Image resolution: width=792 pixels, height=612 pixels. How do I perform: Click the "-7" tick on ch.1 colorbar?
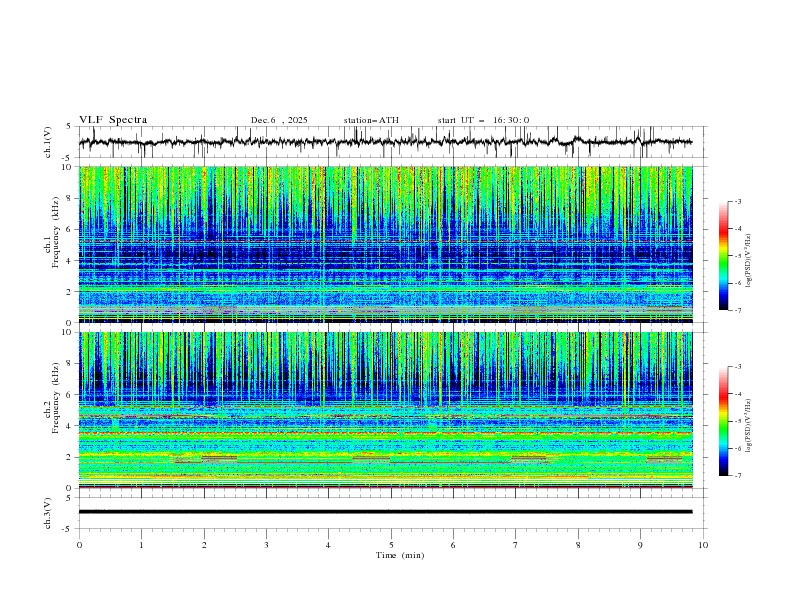(x=738, y=311)
